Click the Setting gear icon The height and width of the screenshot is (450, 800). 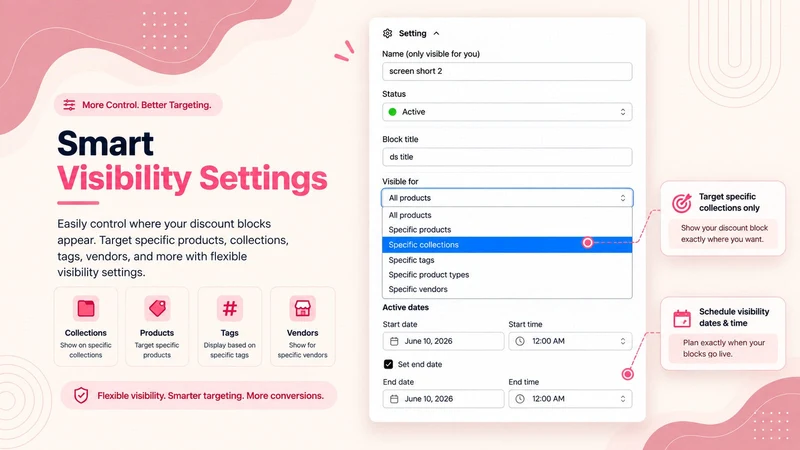pyautogui.click(x=387, y=33)
